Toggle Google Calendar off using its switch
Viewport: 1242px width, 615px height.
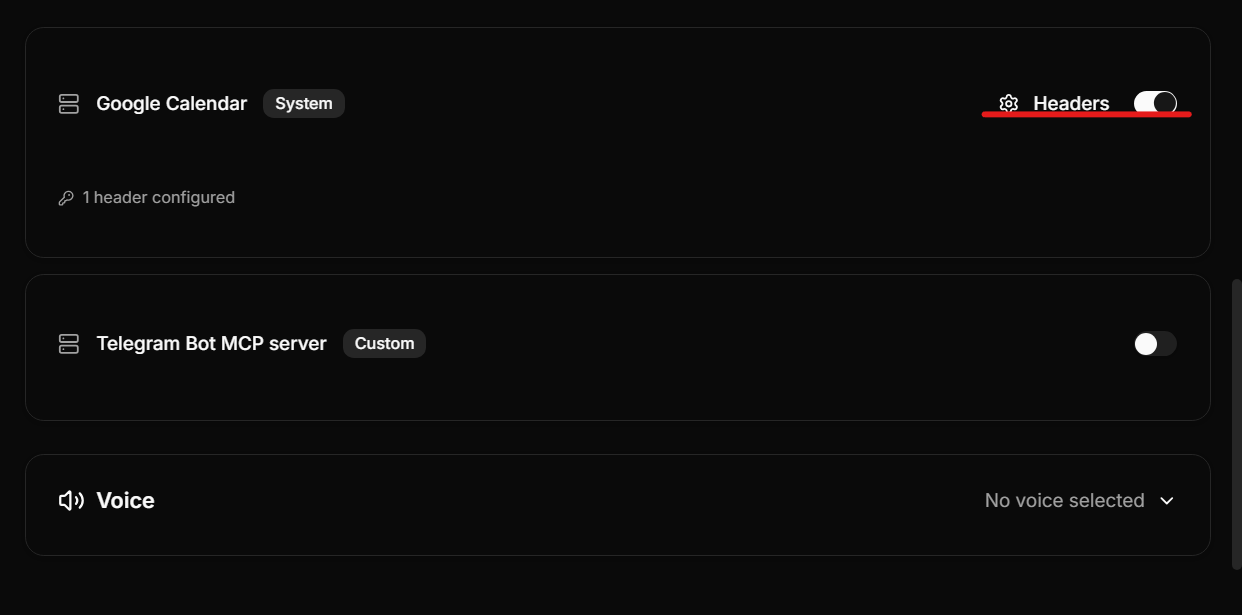pyautogui.click(x=1157, y=102)
